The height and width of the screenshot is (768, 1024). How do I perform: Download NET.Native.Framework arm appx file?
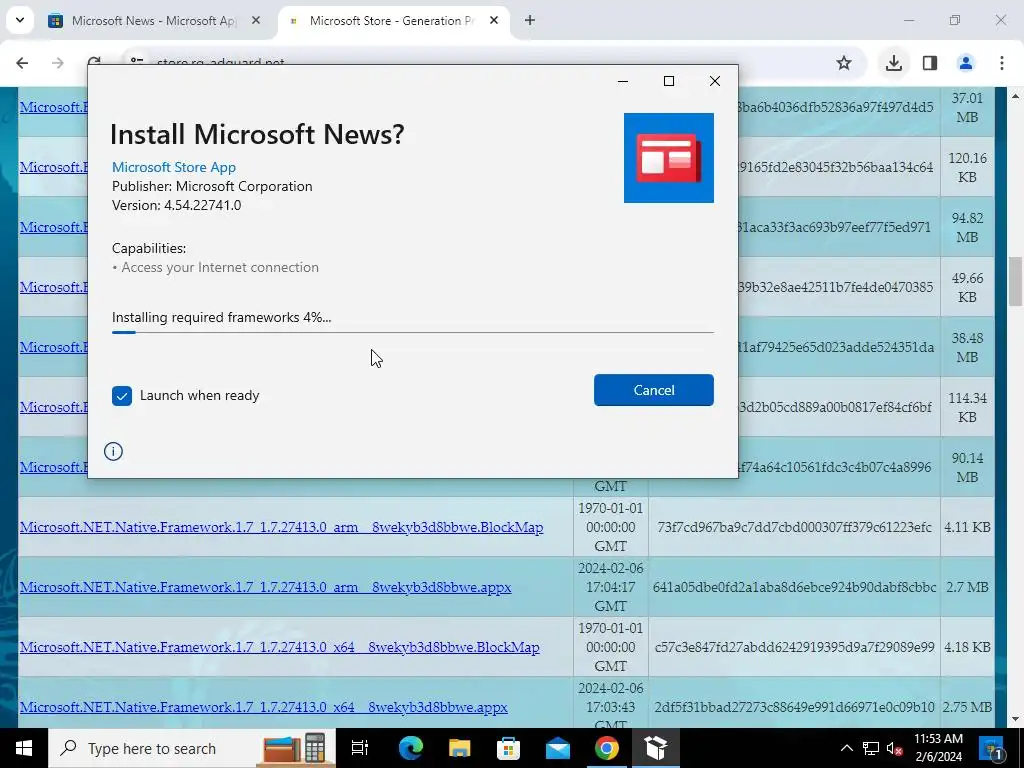[x=265, y=587]
